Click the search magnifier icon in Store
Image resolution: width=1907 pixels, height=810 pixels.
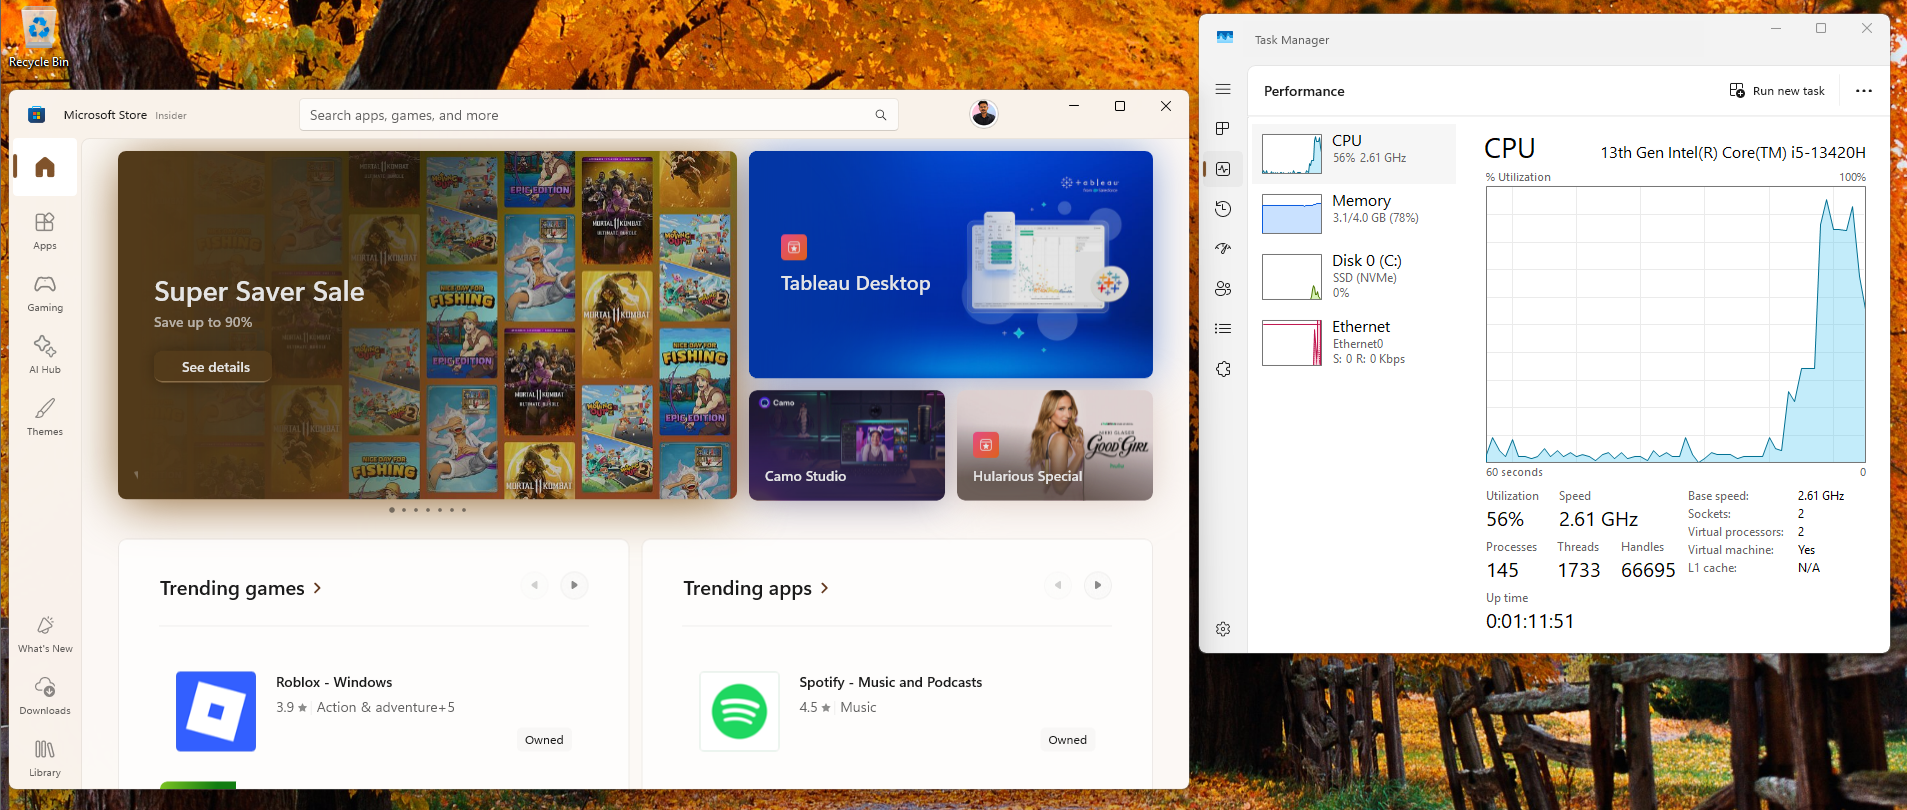click(881, 115)
